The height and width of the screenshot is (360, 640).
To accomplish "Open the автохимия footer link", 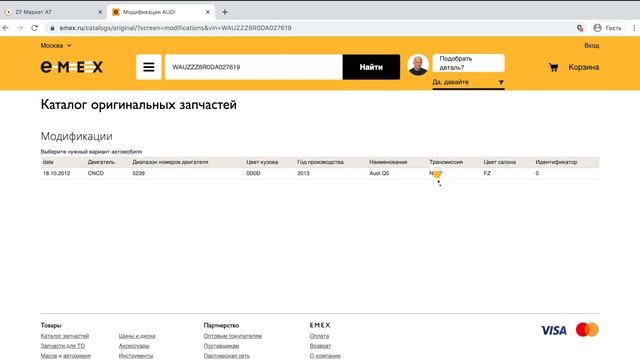I will 77,356.
